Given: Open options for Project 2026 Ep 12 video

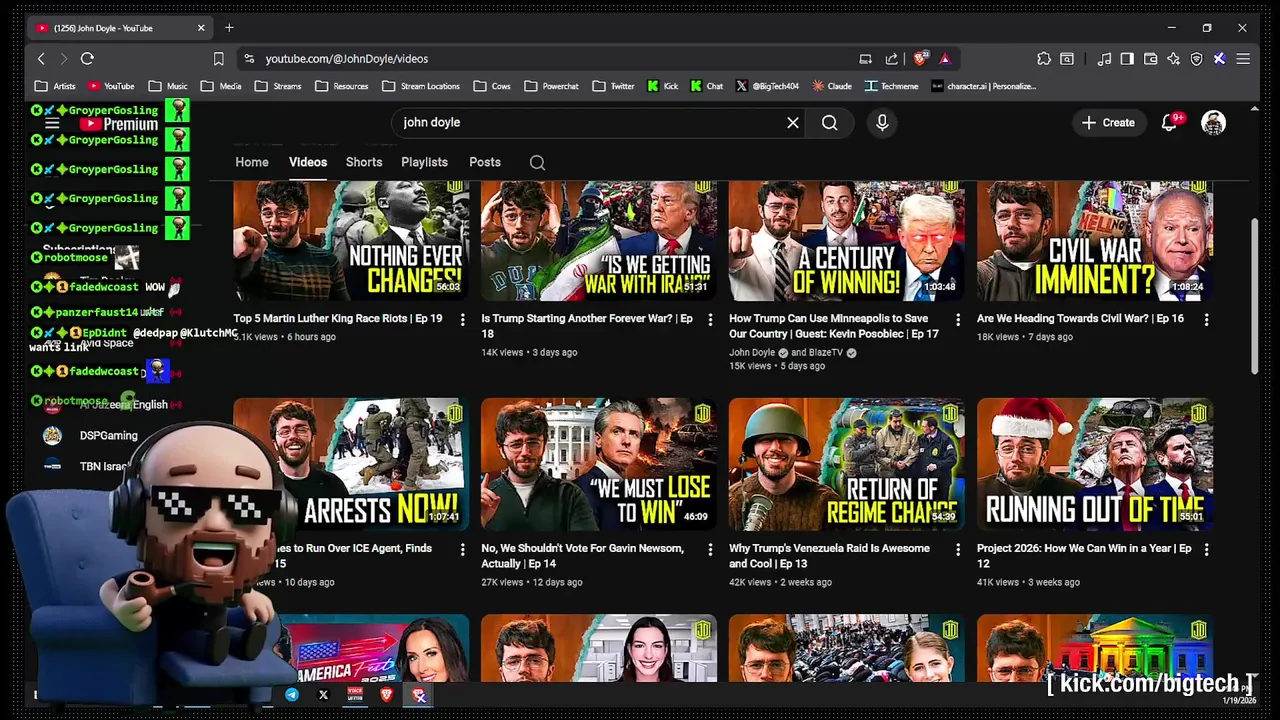Looking at the screenshot, I should [1206, 550].
